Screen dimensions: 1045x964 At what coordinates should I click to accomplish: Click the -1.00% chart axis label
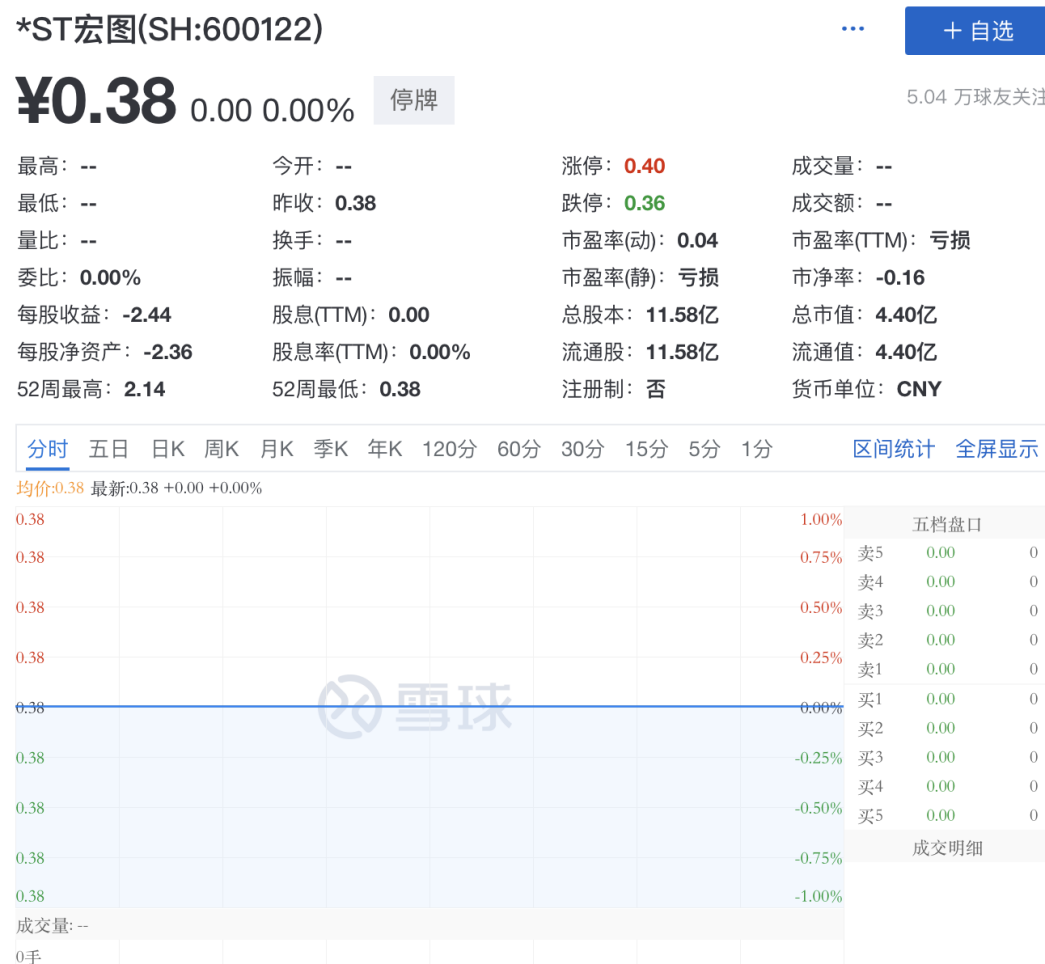(818, 896)
